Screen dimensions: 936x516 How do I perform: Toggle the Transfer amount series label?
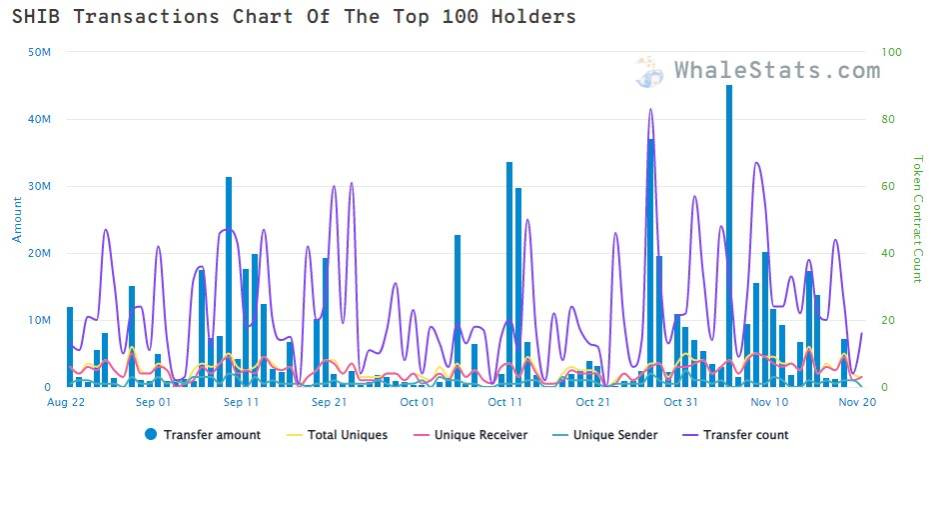[x=212, y=435]
